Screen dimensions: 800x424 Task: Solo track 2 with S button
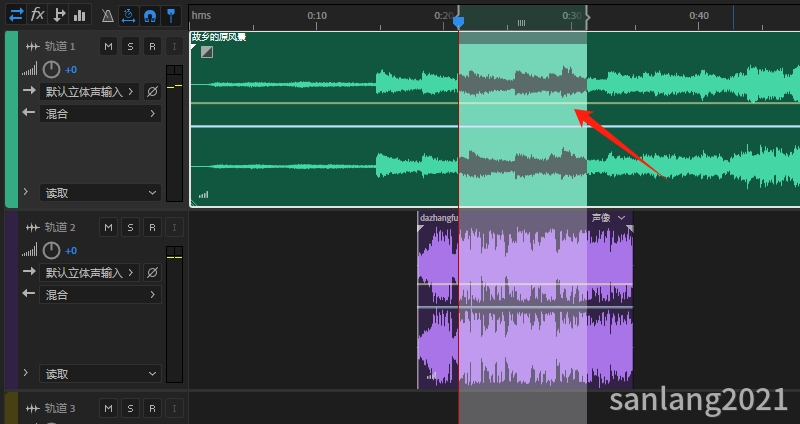tap(130, 228)
